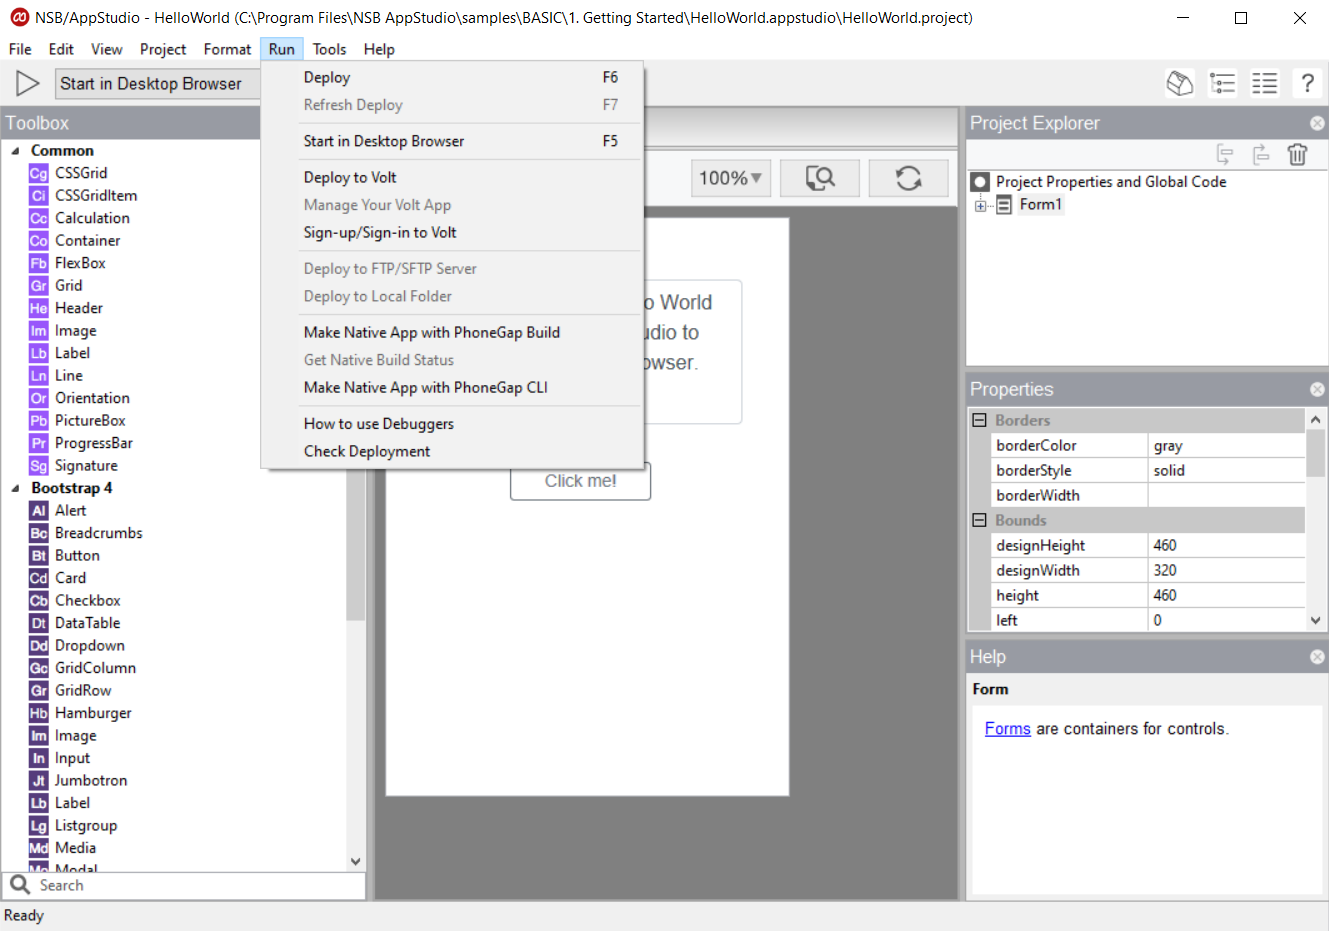This screenshot has width=1329, height=931.
Task: Close the Project Explorer panel
Action: 1317,123
